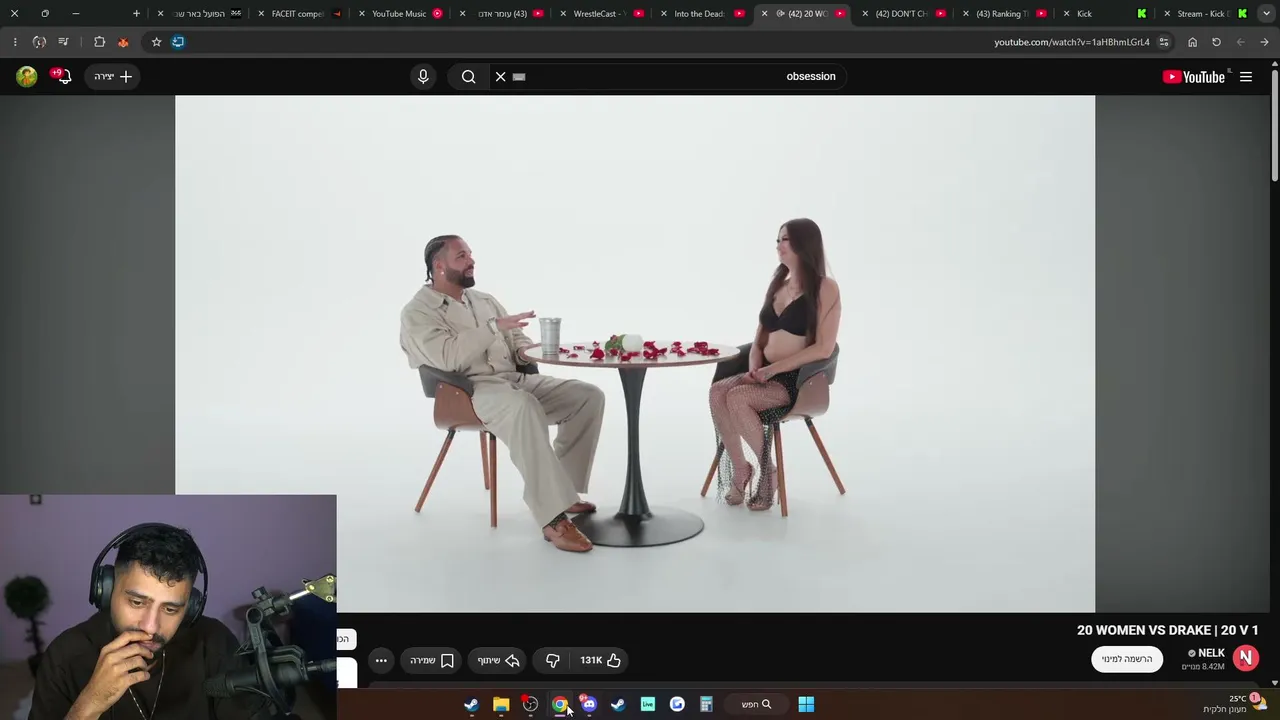The height and width of the screenshot is (720, 1280).
Task: Dislike the video with thumbs down
Action: [x=552, y=660]
